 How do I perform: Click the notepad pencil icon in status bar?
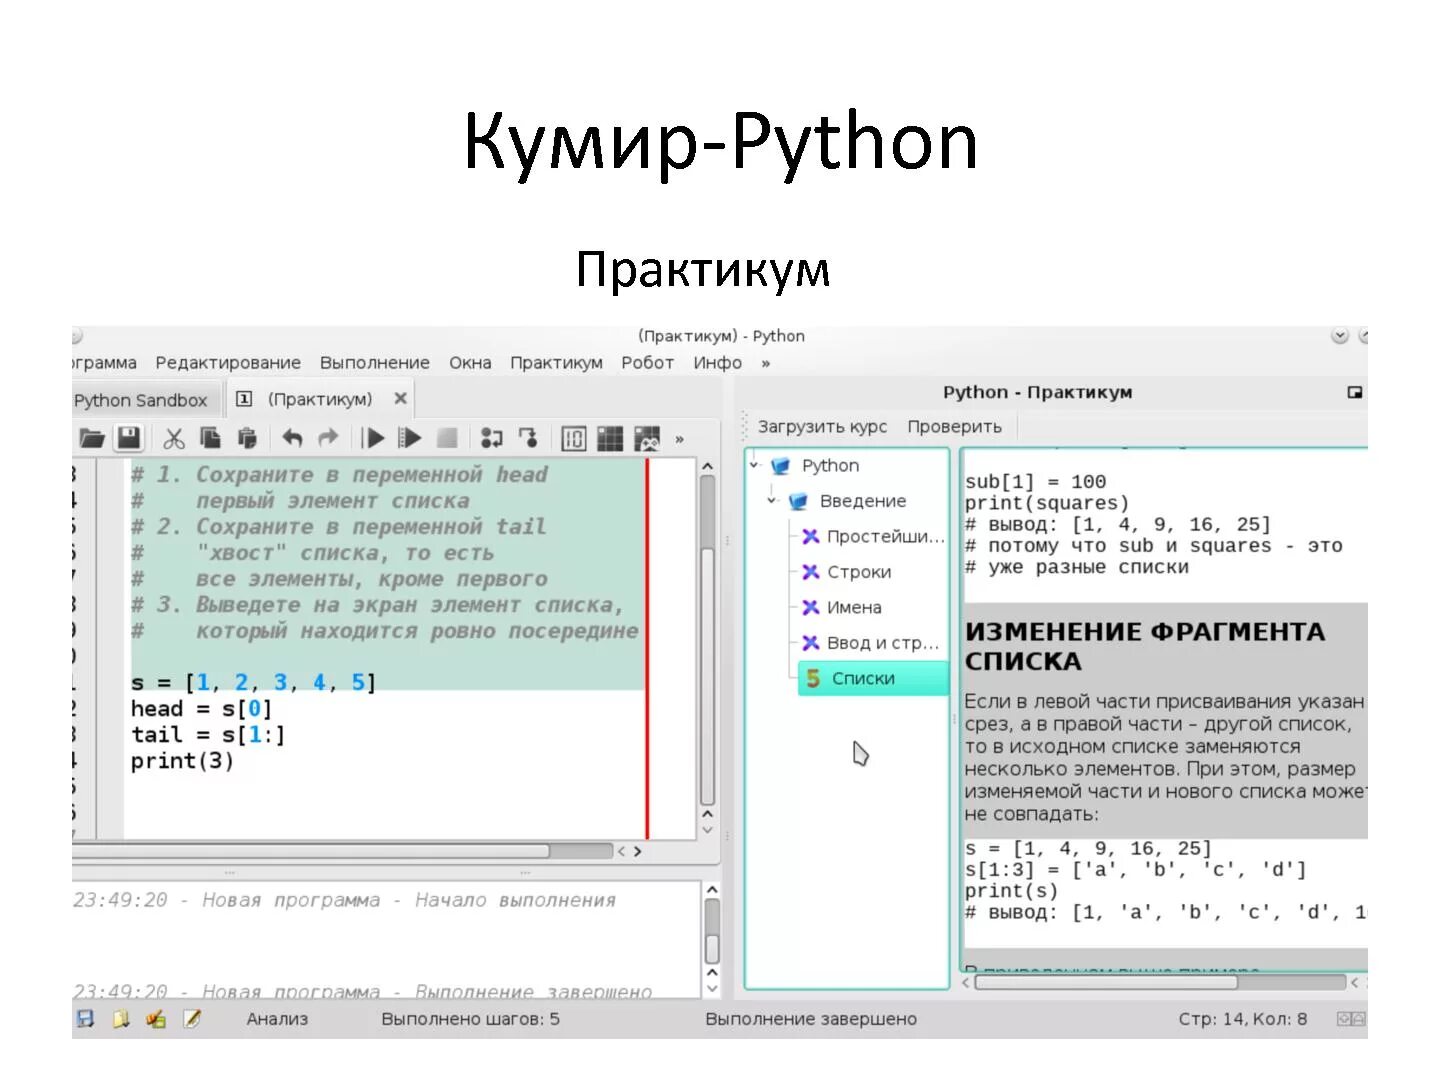[x=192, y=1019]
